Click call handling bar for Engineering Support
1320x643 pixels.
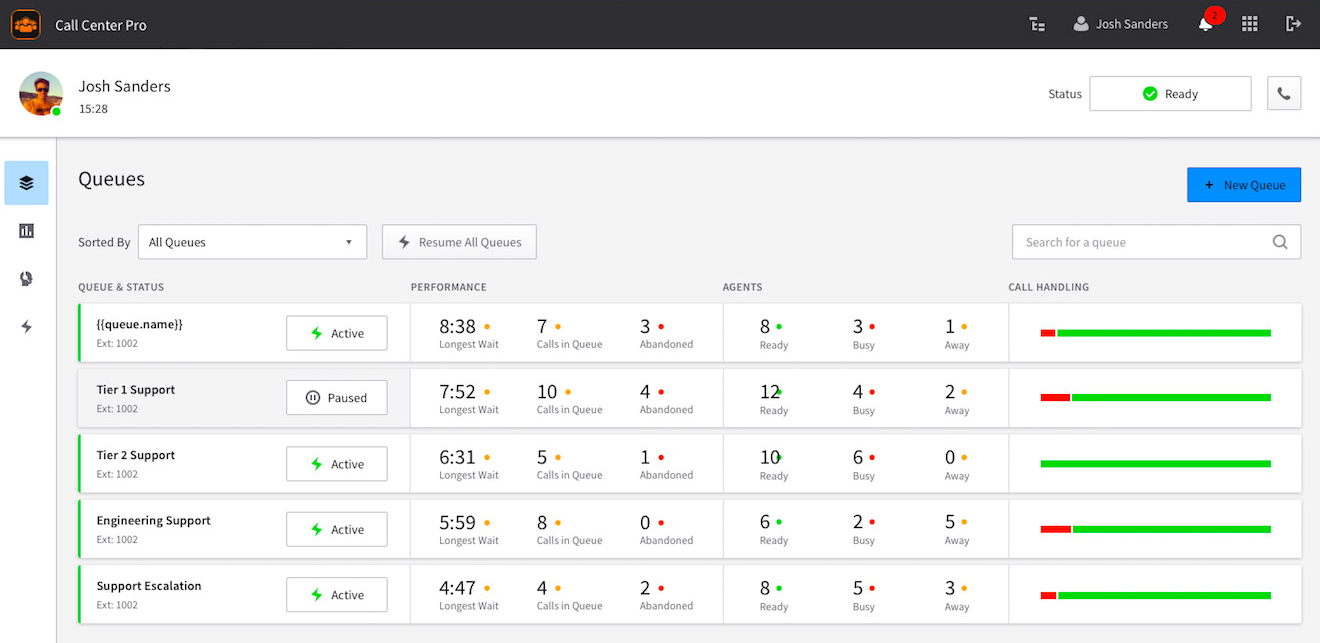[x=1156, y=529]
